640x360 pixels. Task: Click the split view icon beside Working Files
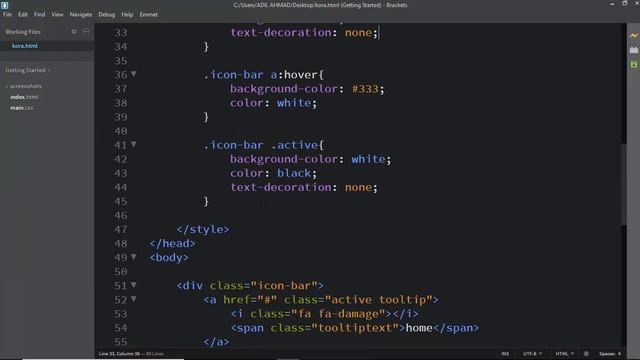tap(86, 31)
